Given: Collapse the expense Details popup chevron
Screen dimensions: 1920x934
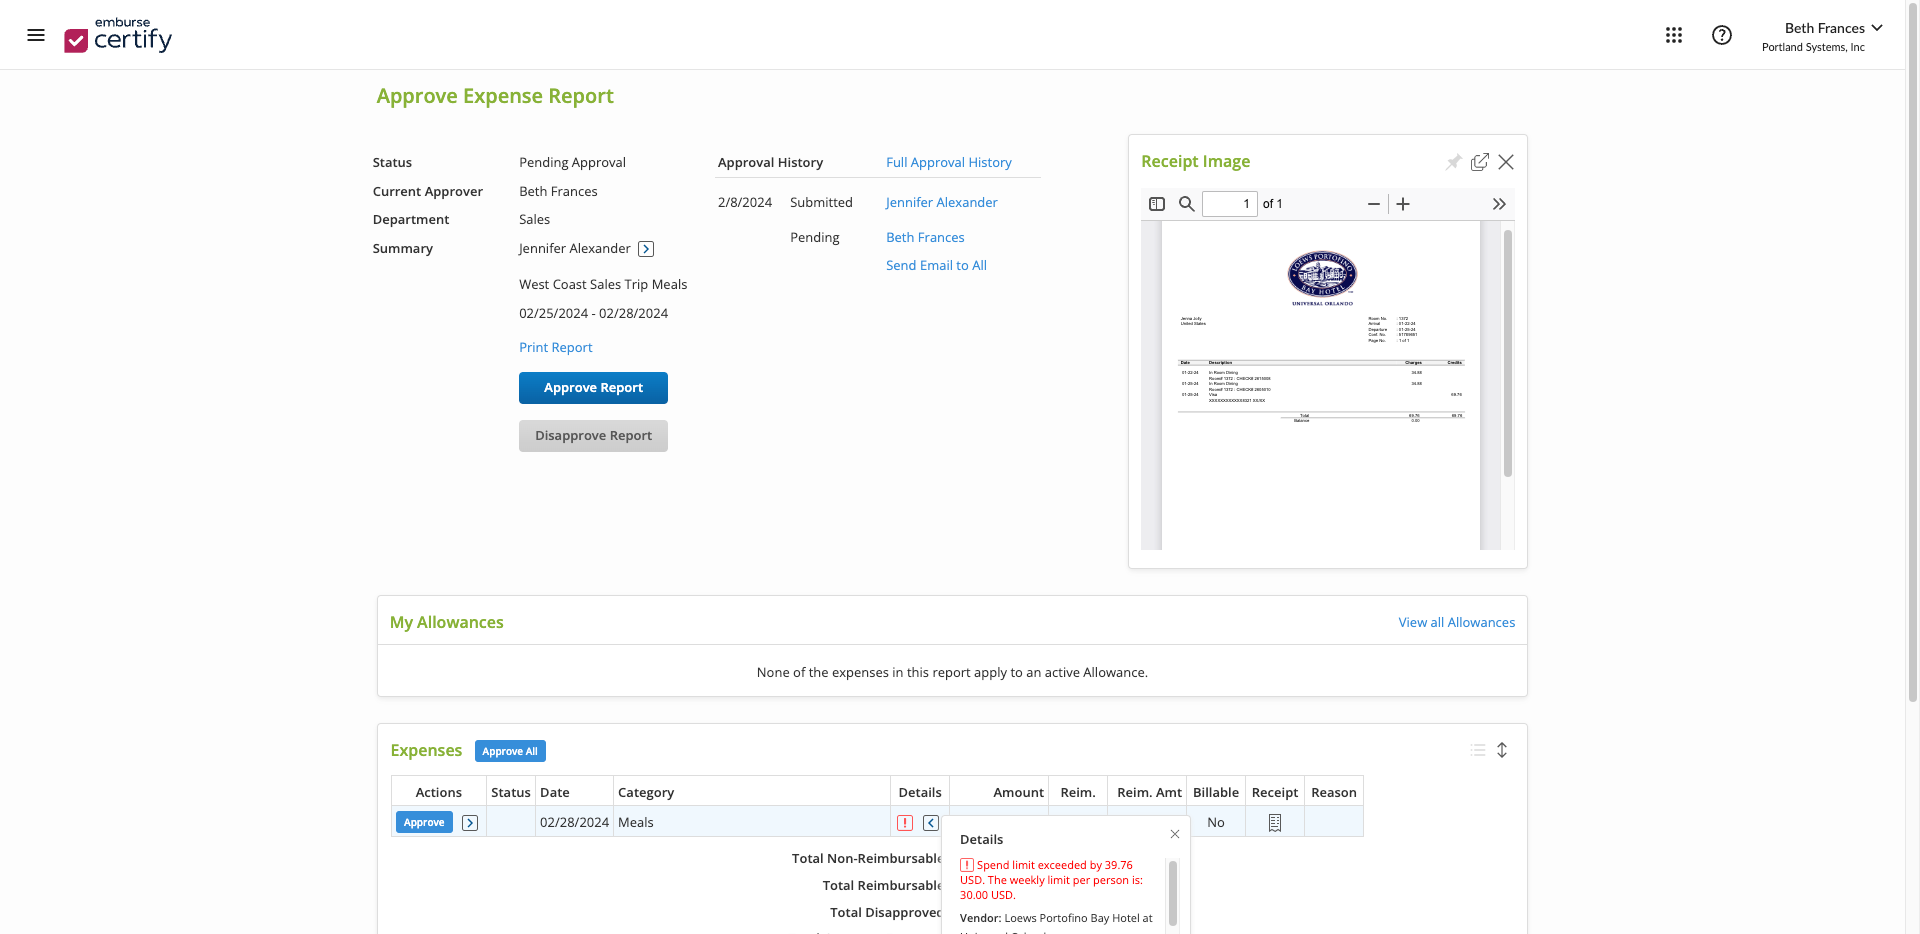Looking at the screenshot, I should (x=930, y=822).
